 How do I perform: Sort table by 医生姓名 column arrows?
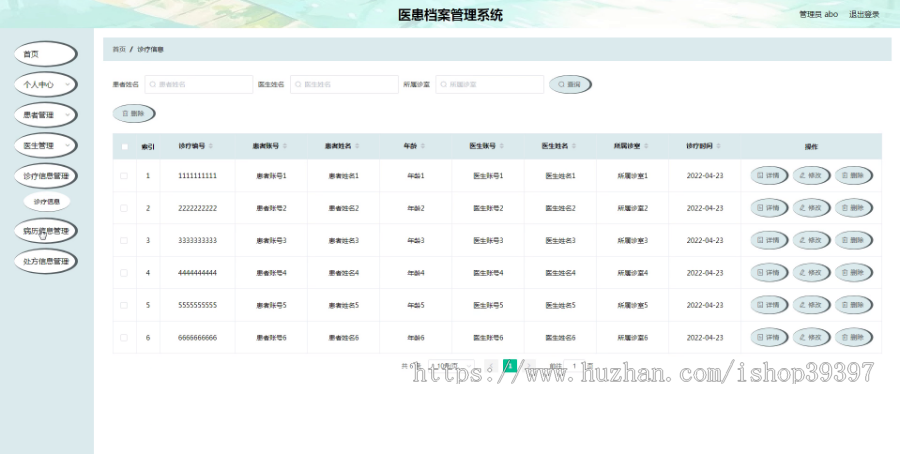[574, 146]
